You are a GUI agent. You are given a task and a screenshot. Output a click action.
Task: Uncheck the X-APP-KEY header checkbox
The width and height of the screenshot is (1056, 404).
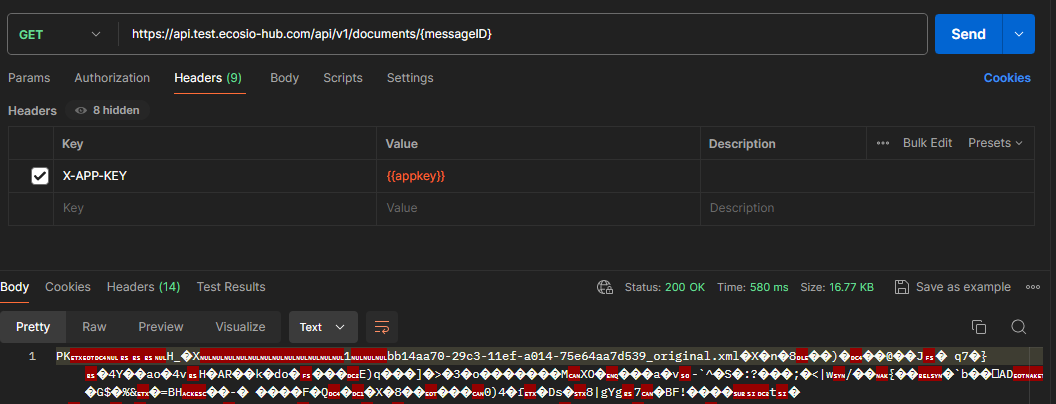tap(40, 176)
